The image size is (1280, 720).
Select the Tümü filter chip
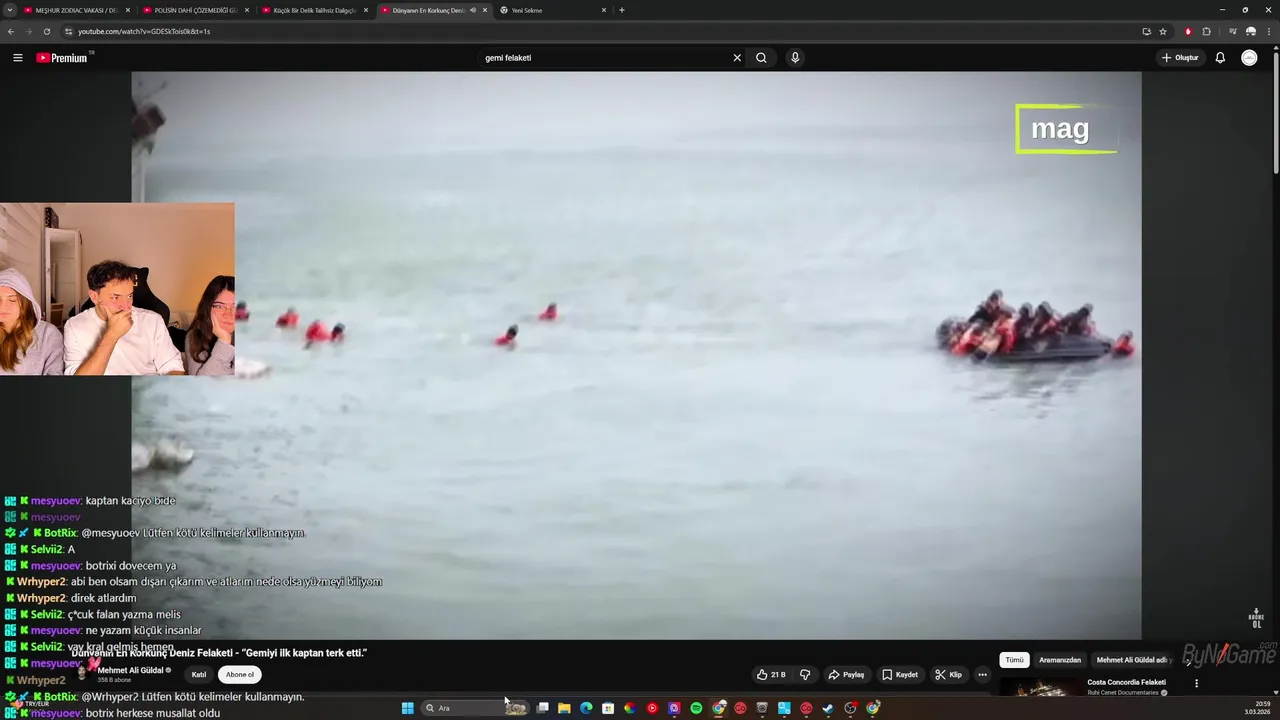pyautogui.click(x=1014, y=660)
